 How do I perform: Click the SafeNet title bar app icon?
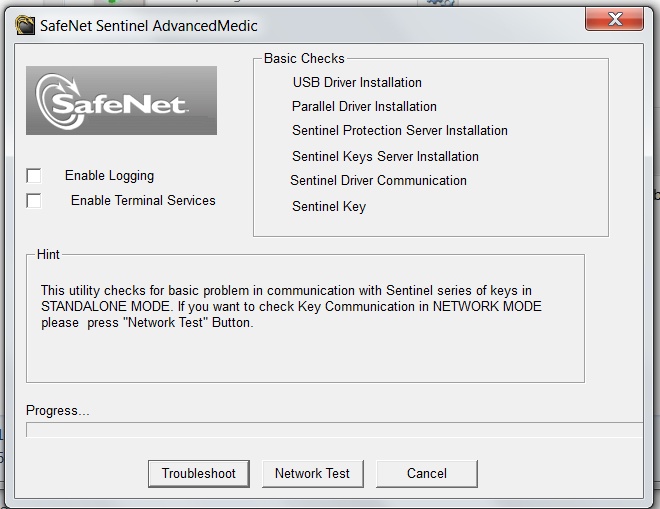coord(25,25)
